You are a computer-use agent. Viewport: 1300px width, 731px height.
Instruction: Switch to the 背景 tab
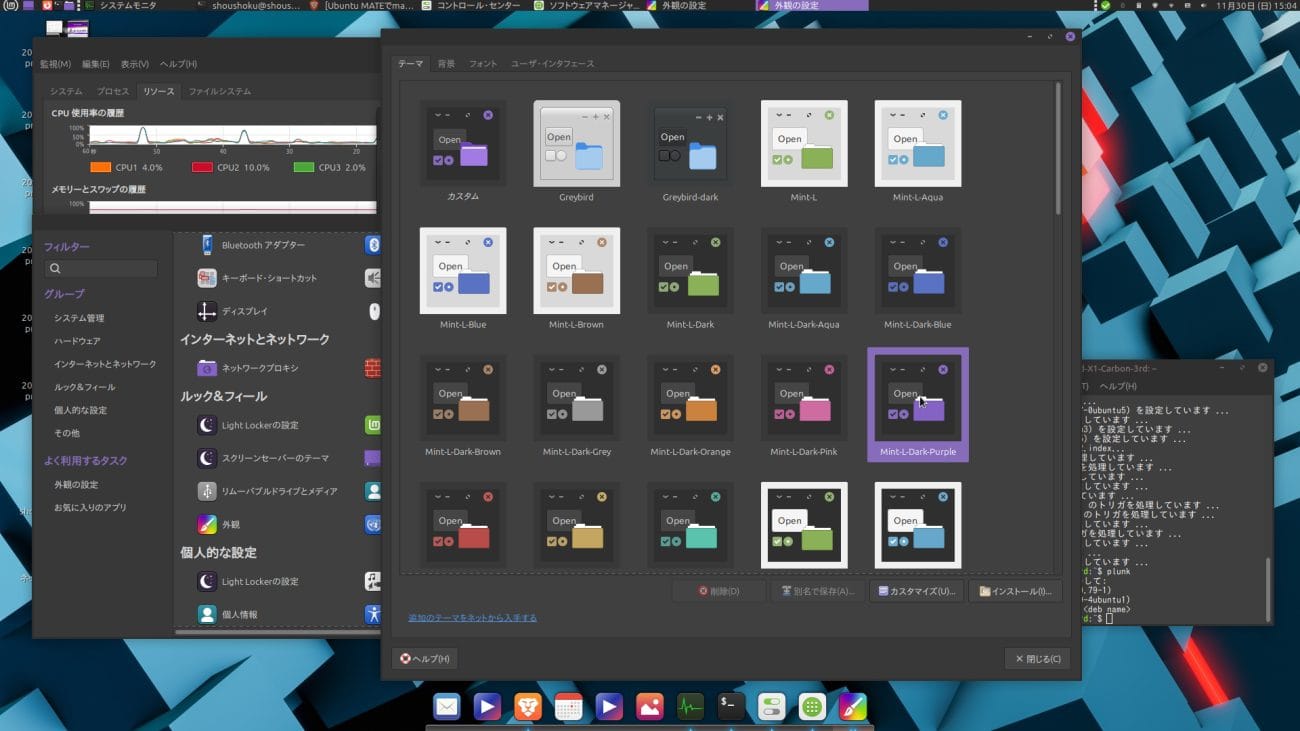446,64
